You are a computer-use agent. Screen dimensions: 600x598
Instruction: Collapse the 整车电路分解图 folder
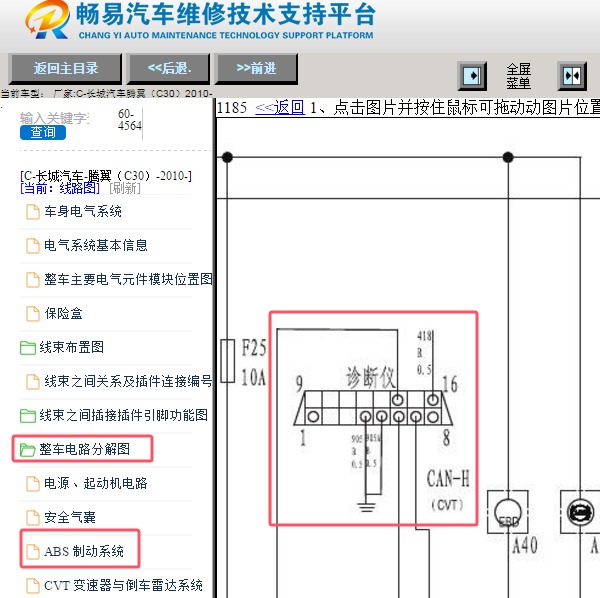84,449
